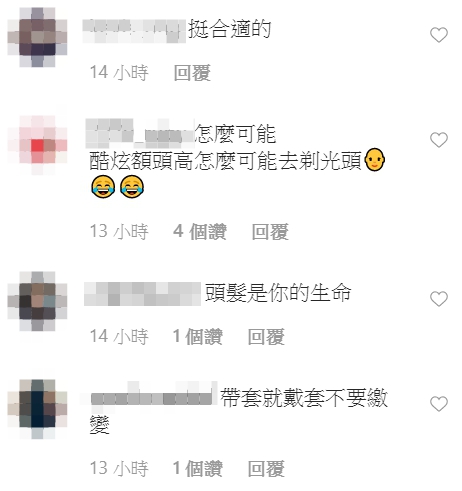
Task: View the 4 個讚 likes list
Action: pos(200,232)
